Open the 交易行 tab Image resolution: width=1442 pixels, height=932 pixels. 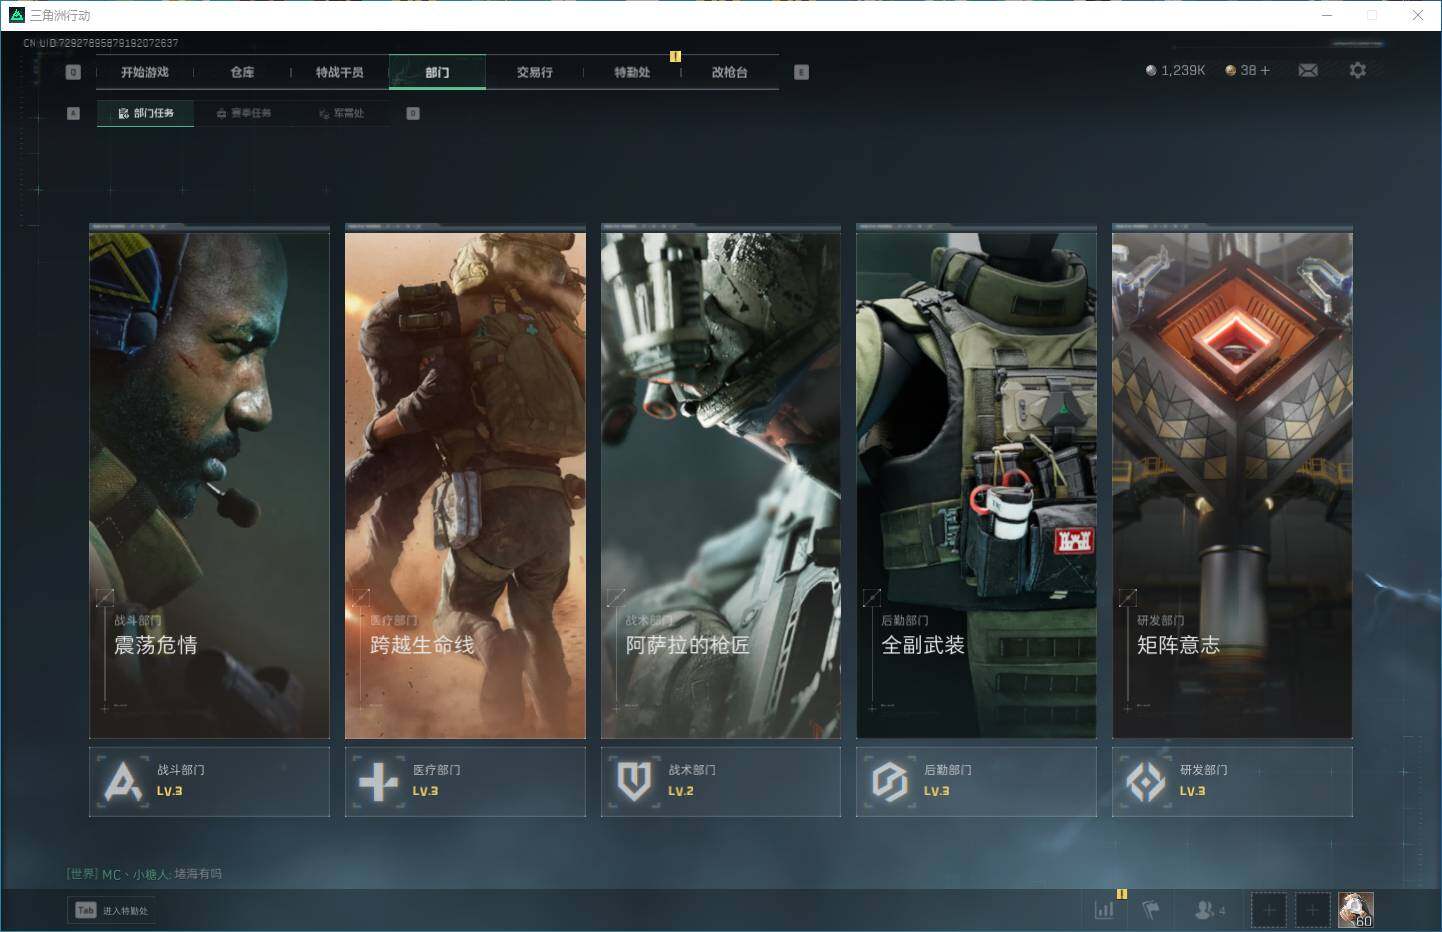click(534, 72)
